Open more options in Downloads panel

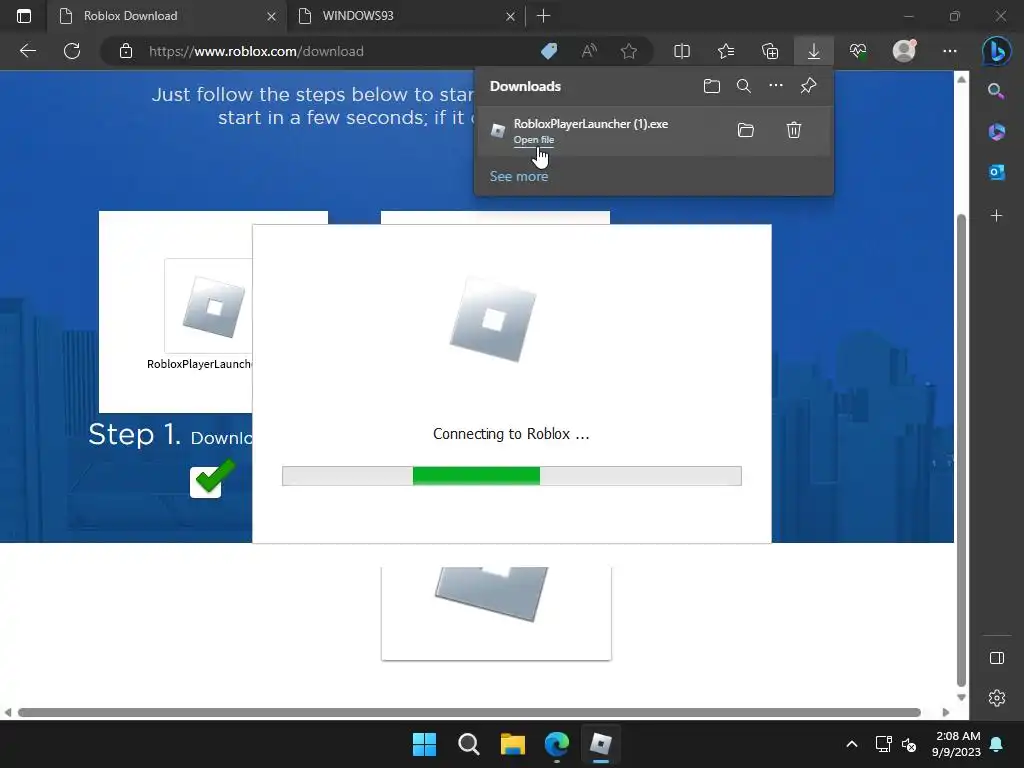coord(775,86)
